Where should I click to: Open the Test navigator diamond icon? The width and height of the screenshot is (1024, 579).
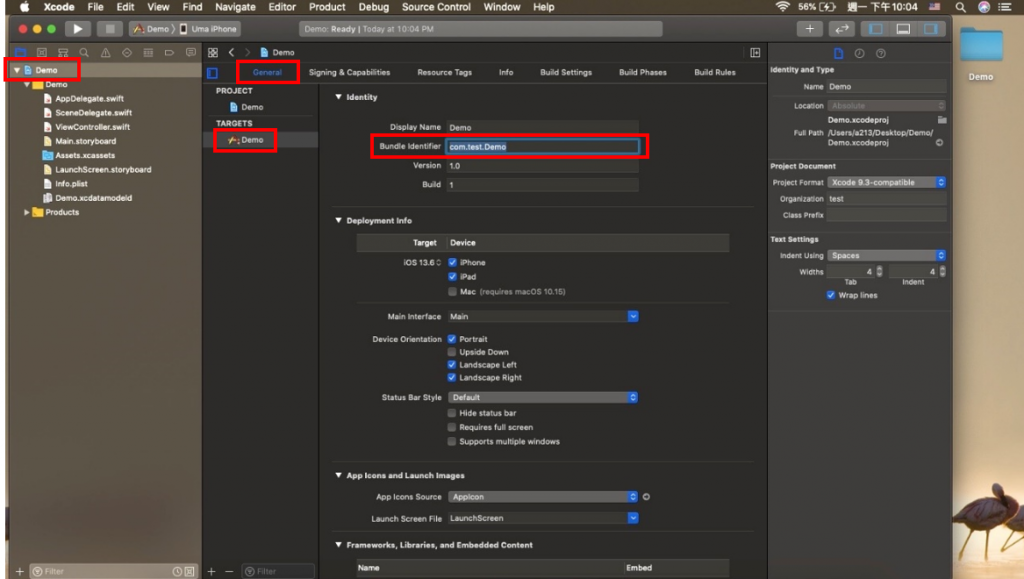(127, 52)
